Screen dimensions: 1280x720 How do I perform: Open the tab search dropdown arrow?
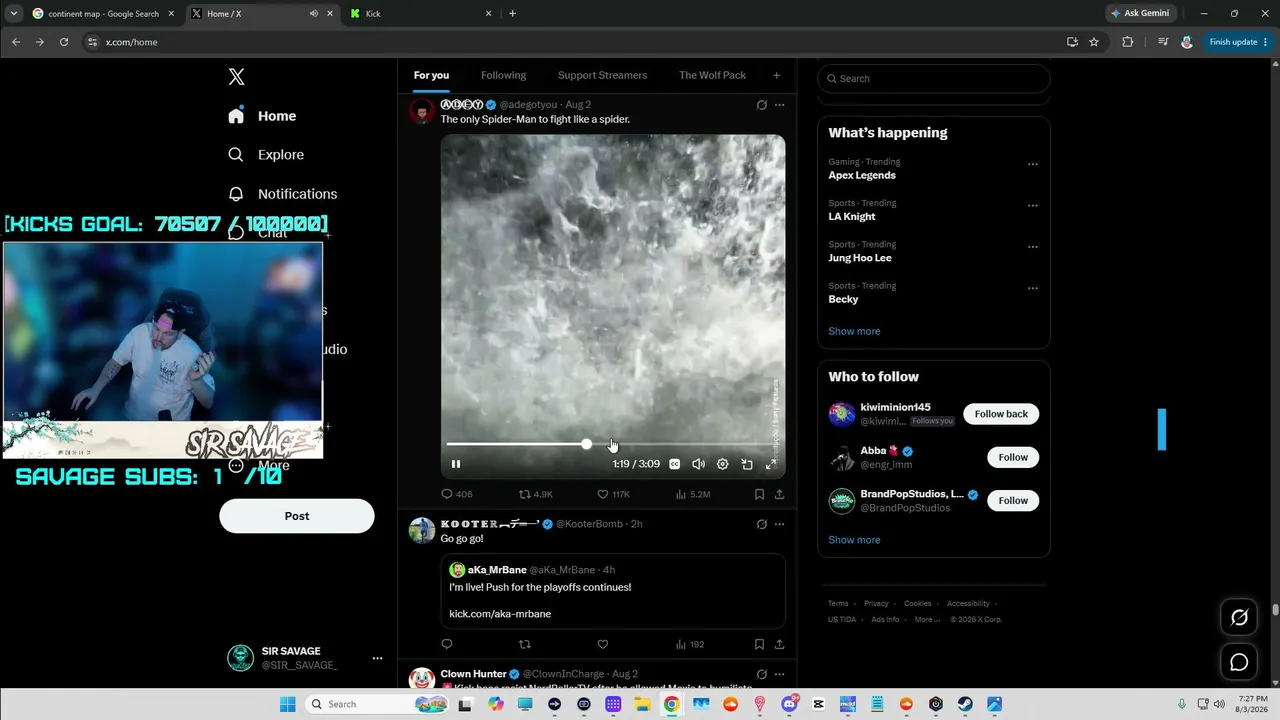coord(13,14)
